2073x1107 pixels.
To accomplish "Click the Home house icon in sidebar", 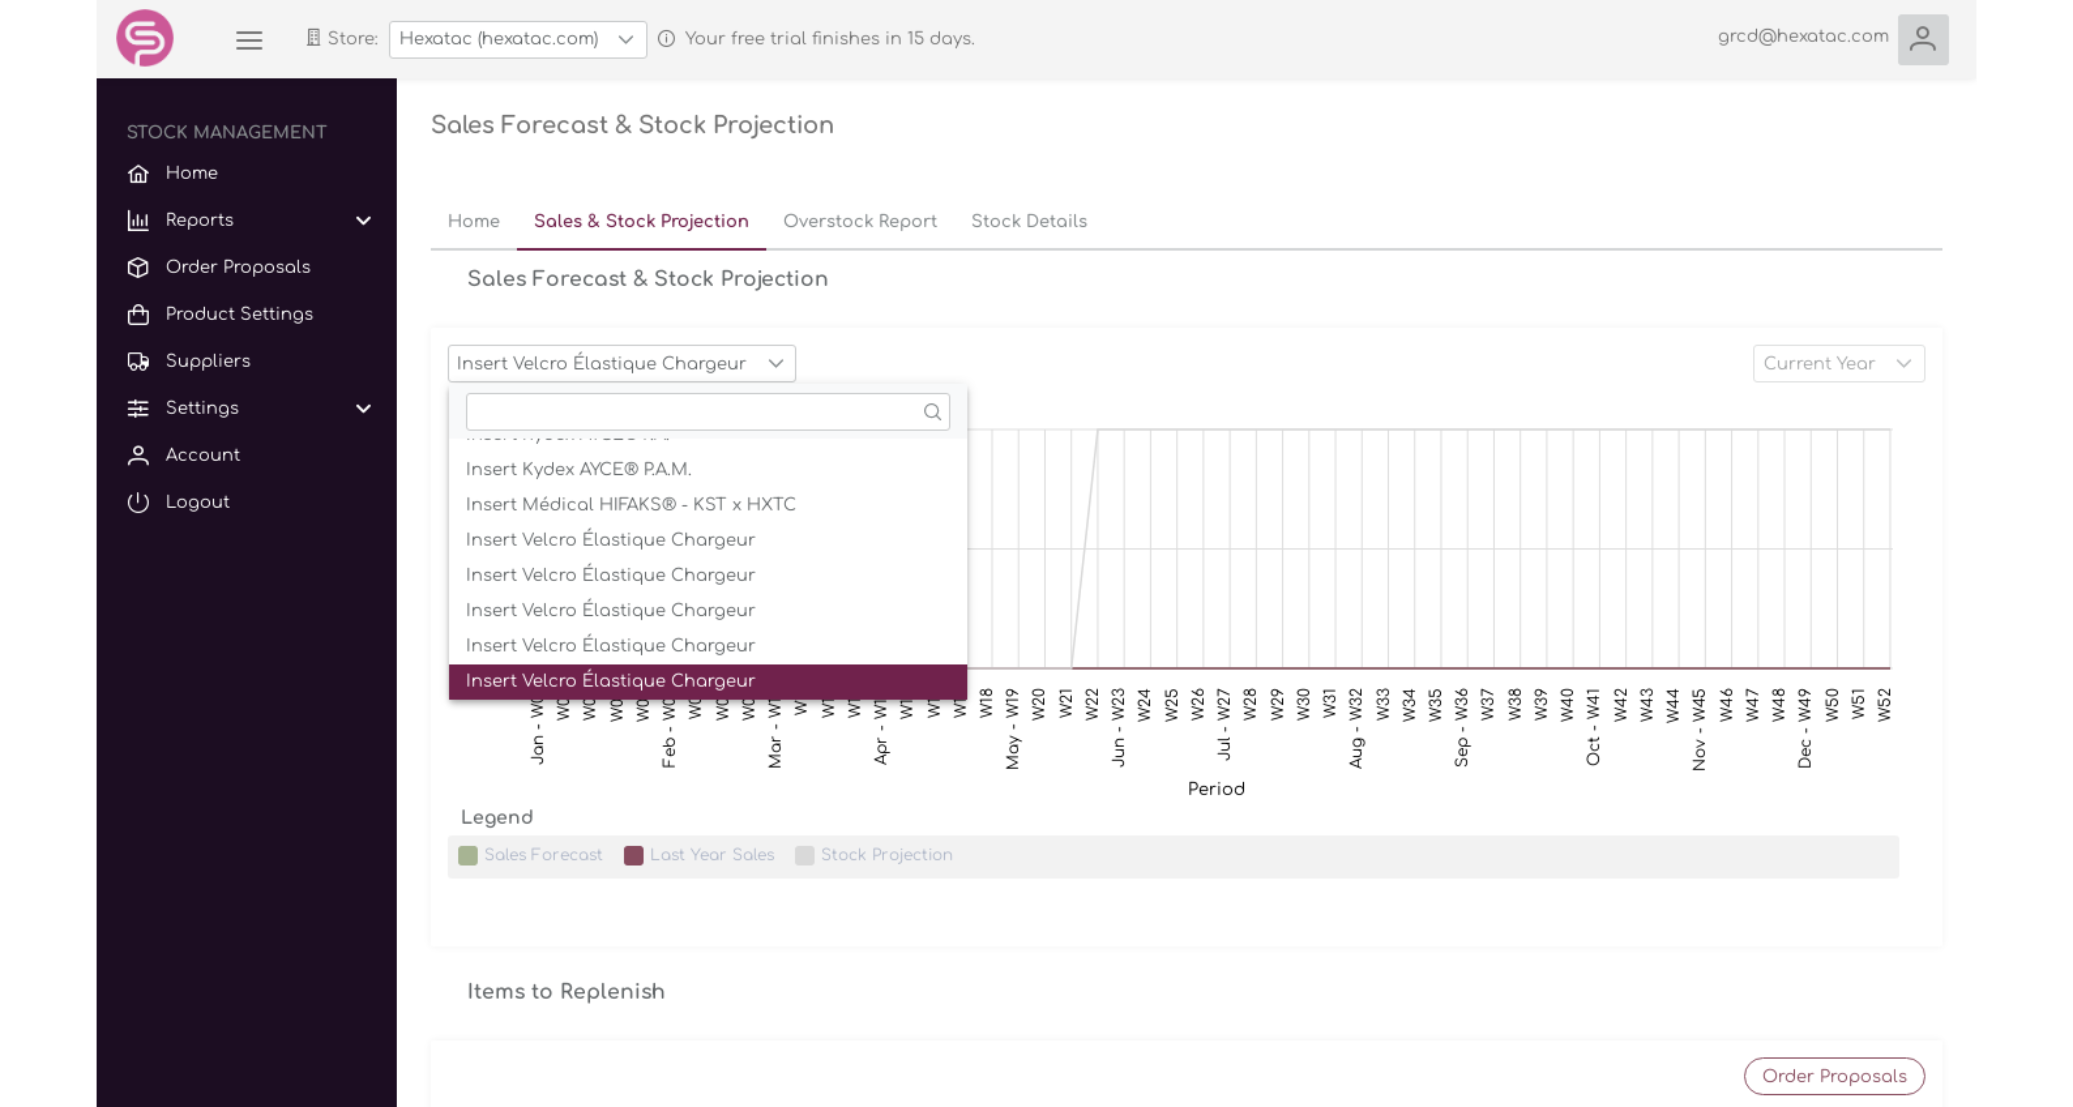I will [138, 174].
